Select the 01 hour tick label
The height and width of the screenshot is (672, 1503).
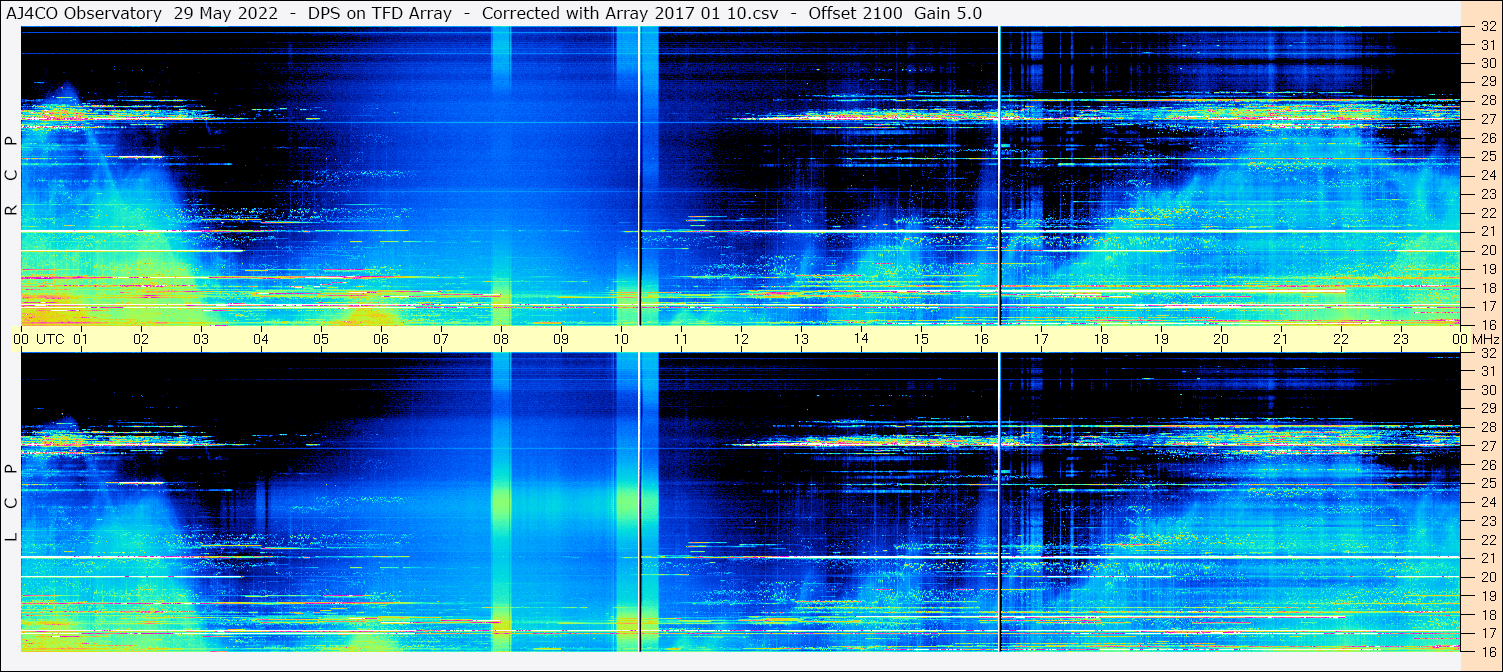point(81,339)
